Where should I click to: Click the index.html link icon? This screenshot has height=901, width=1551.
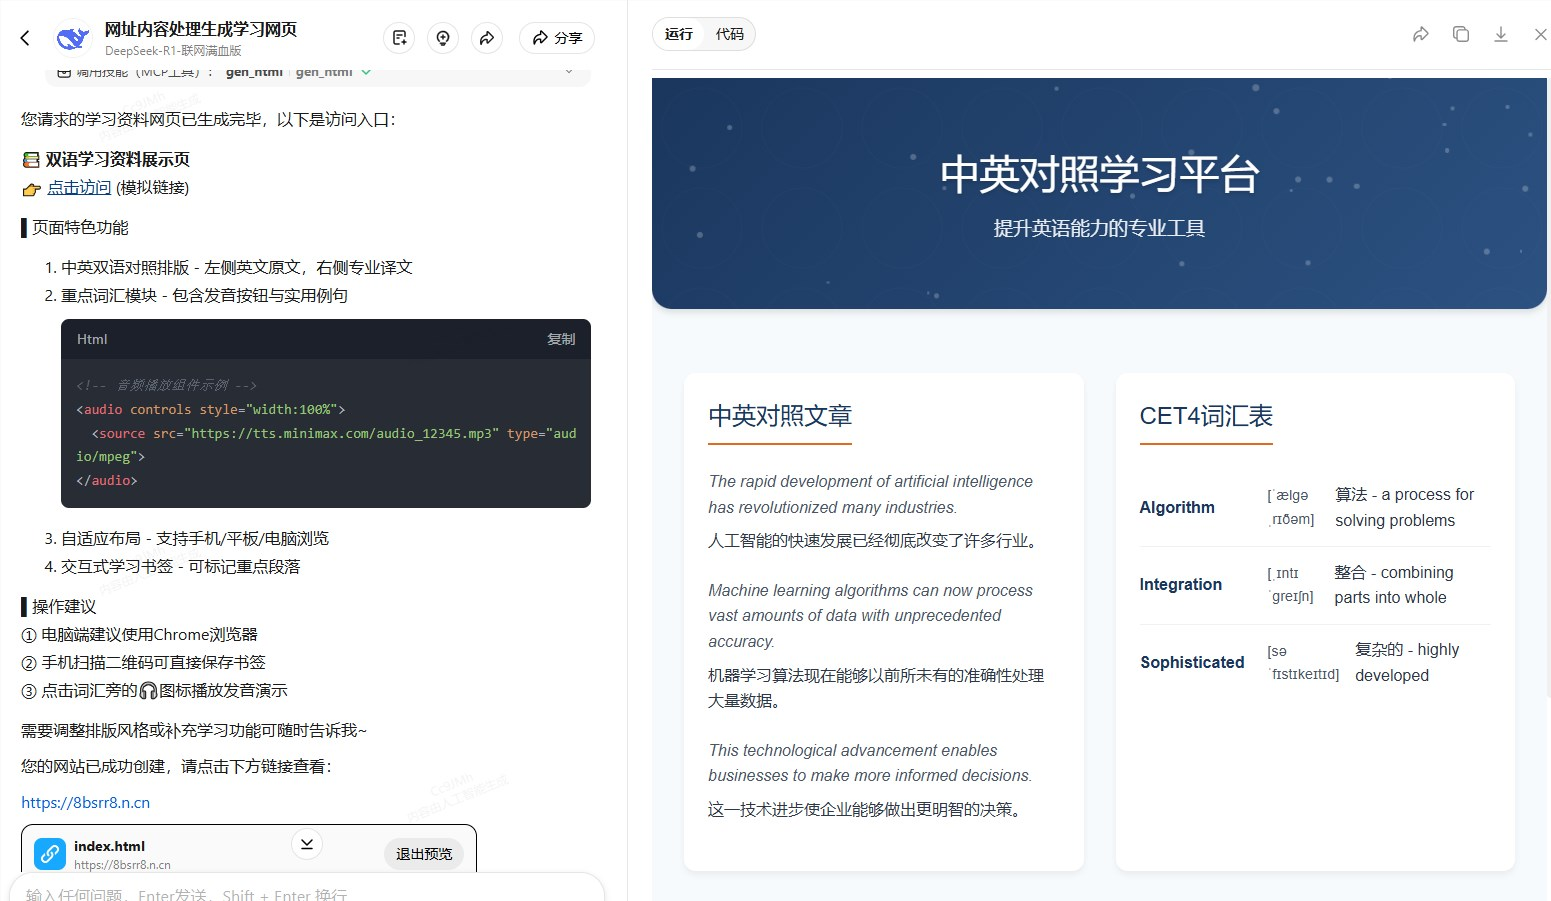click(50, 854)
